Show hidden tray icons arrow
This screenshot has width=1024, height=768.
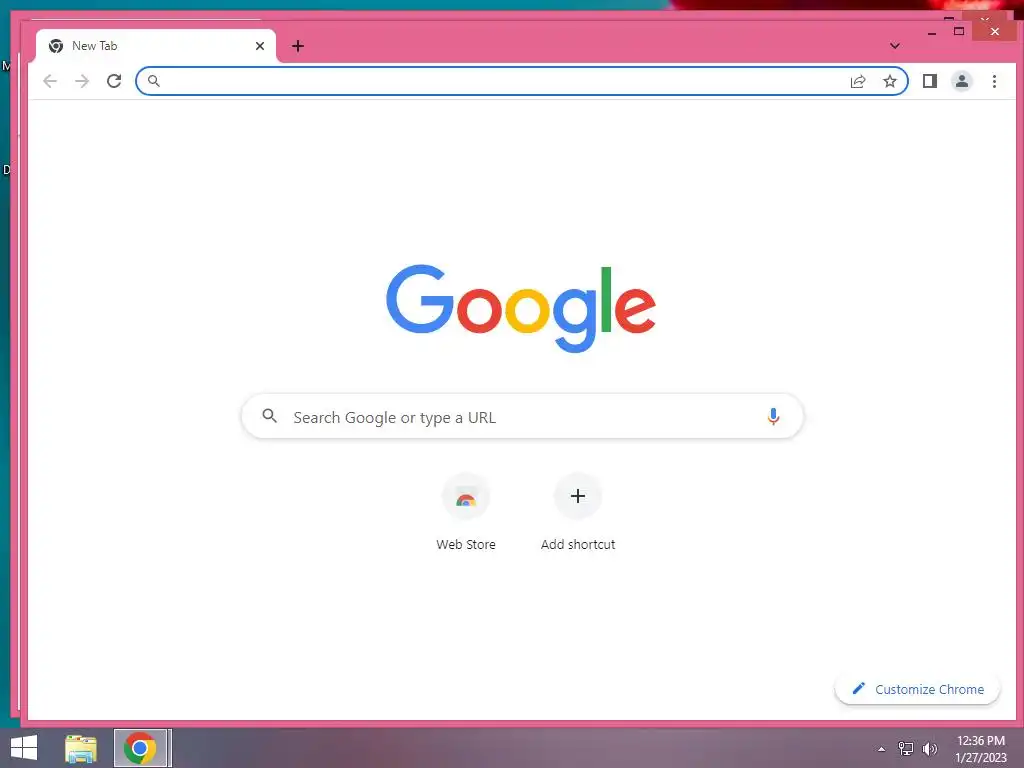pos(882,749)
